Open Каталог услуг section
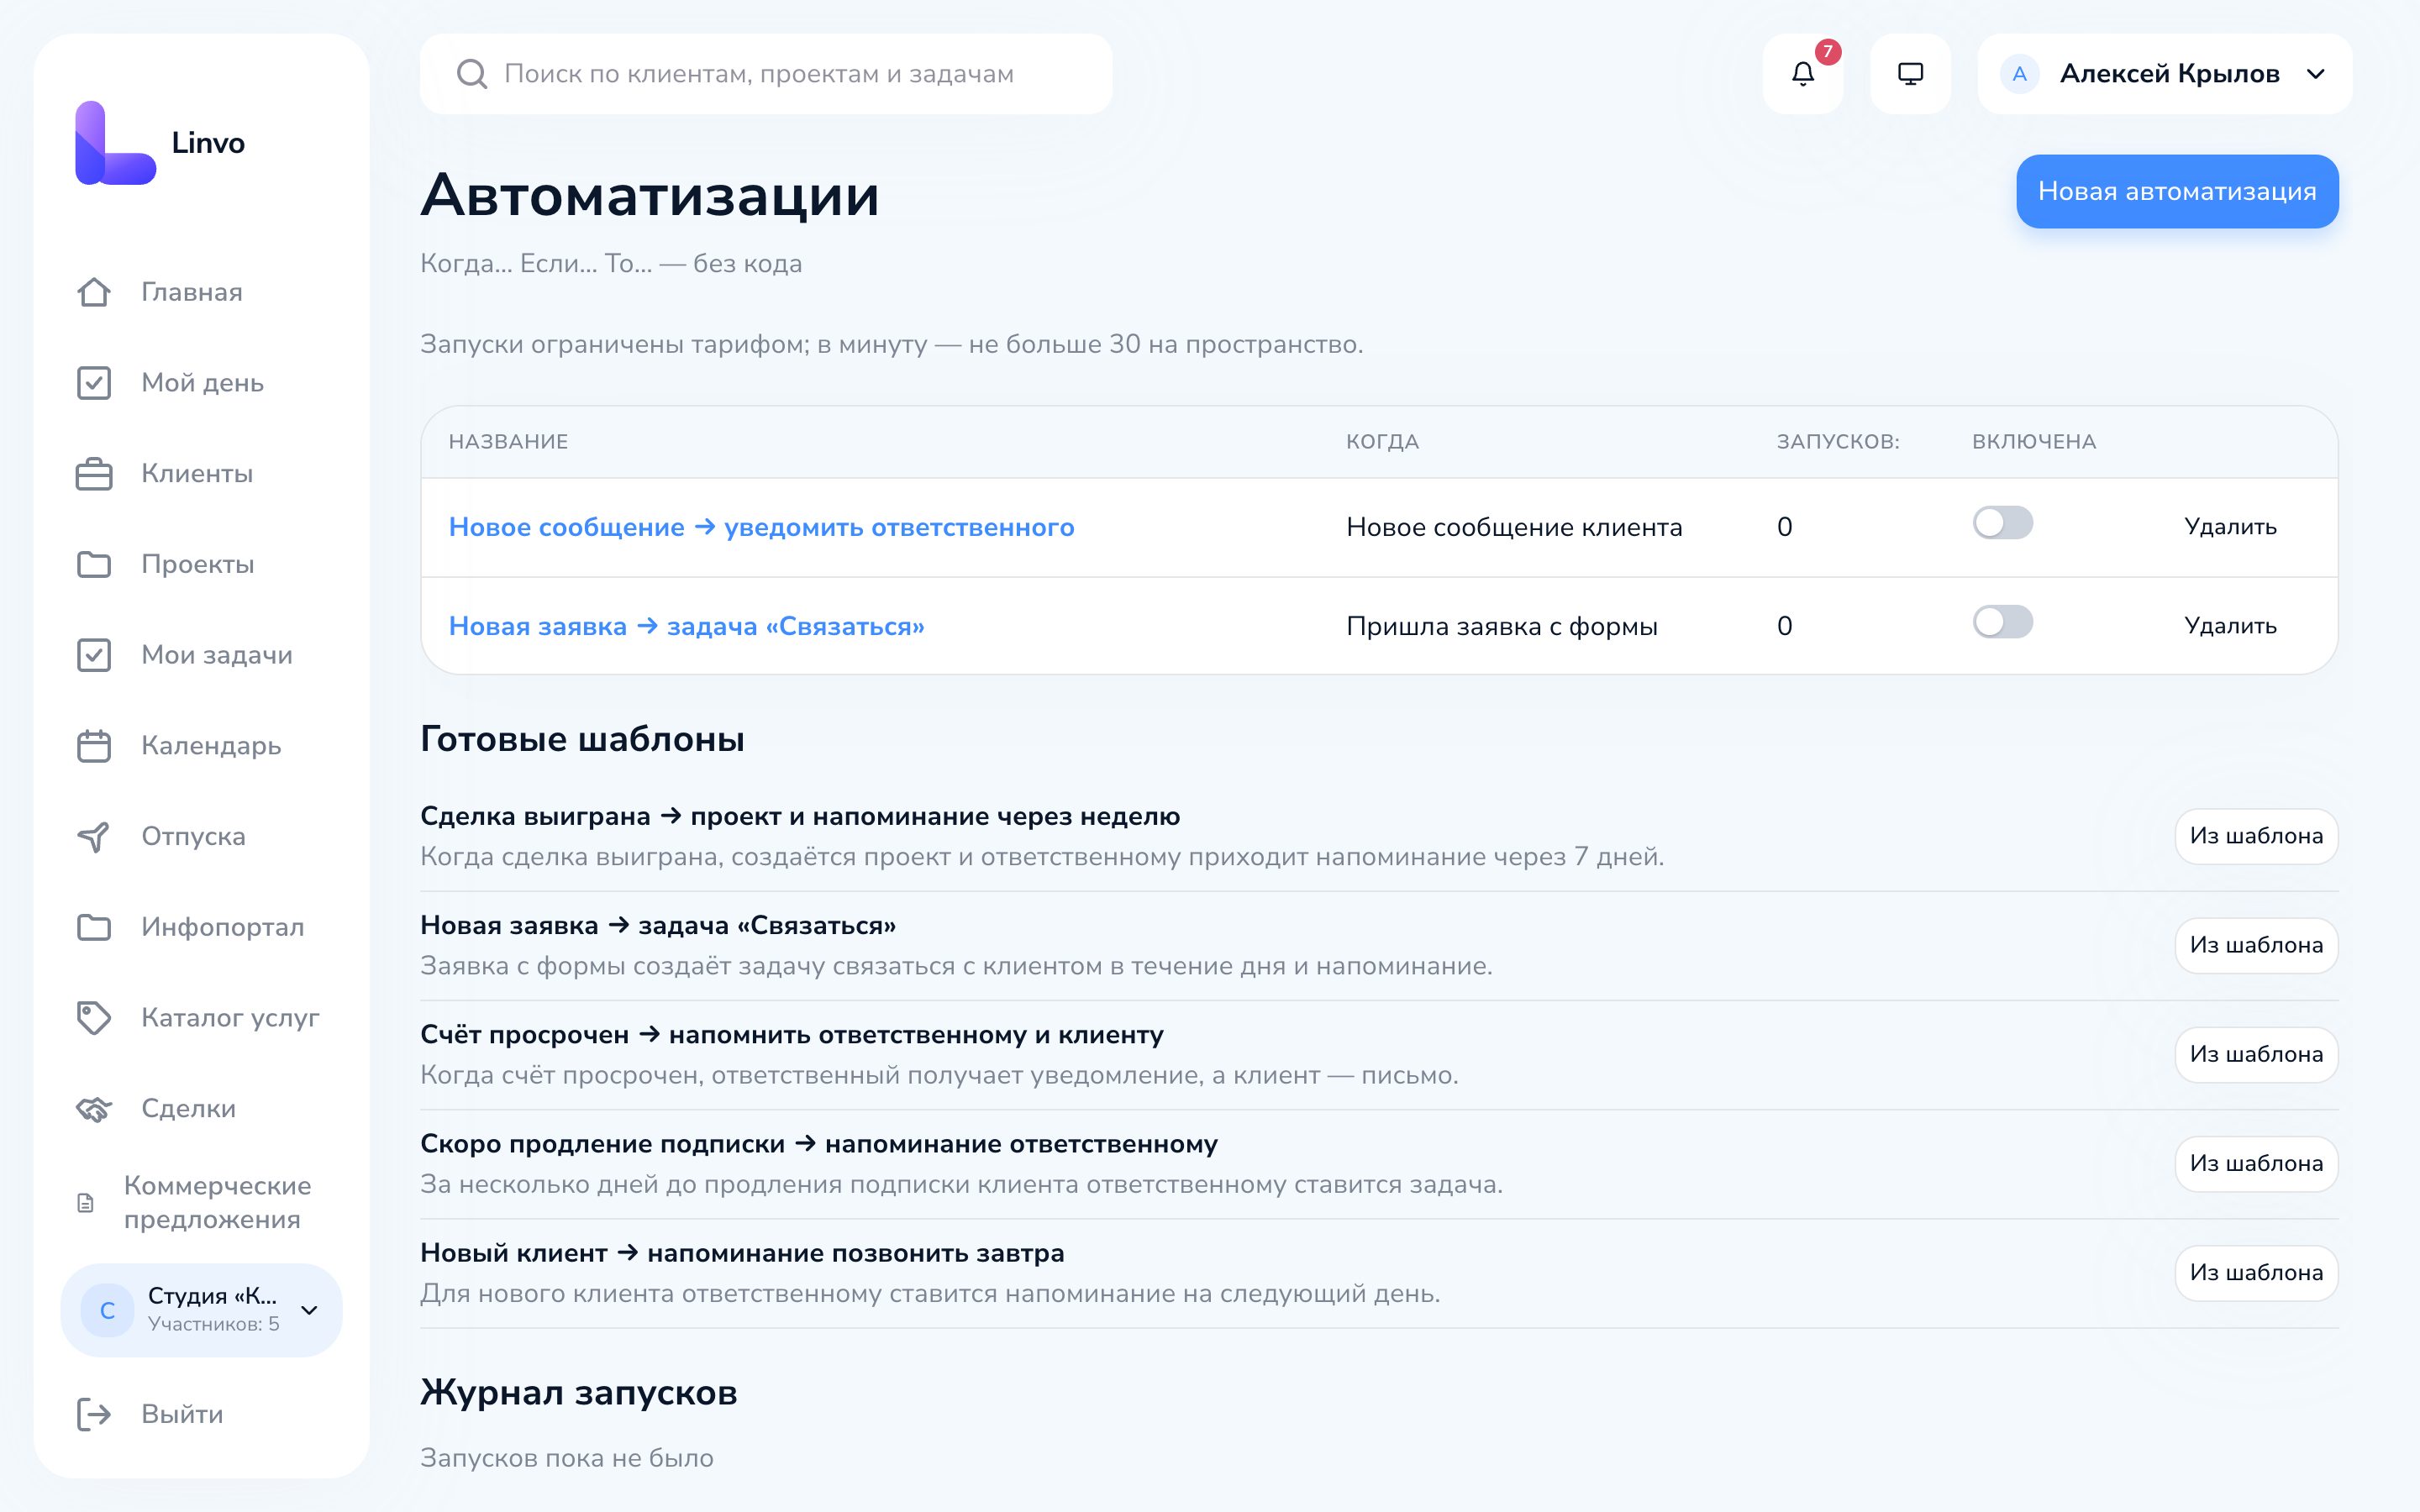 tap(230, 1018)
